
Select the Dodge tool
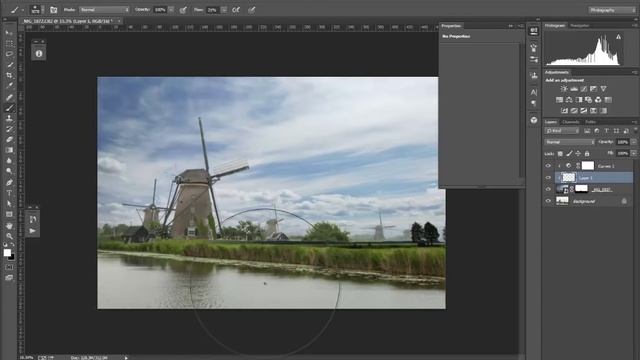coord(9,171)
